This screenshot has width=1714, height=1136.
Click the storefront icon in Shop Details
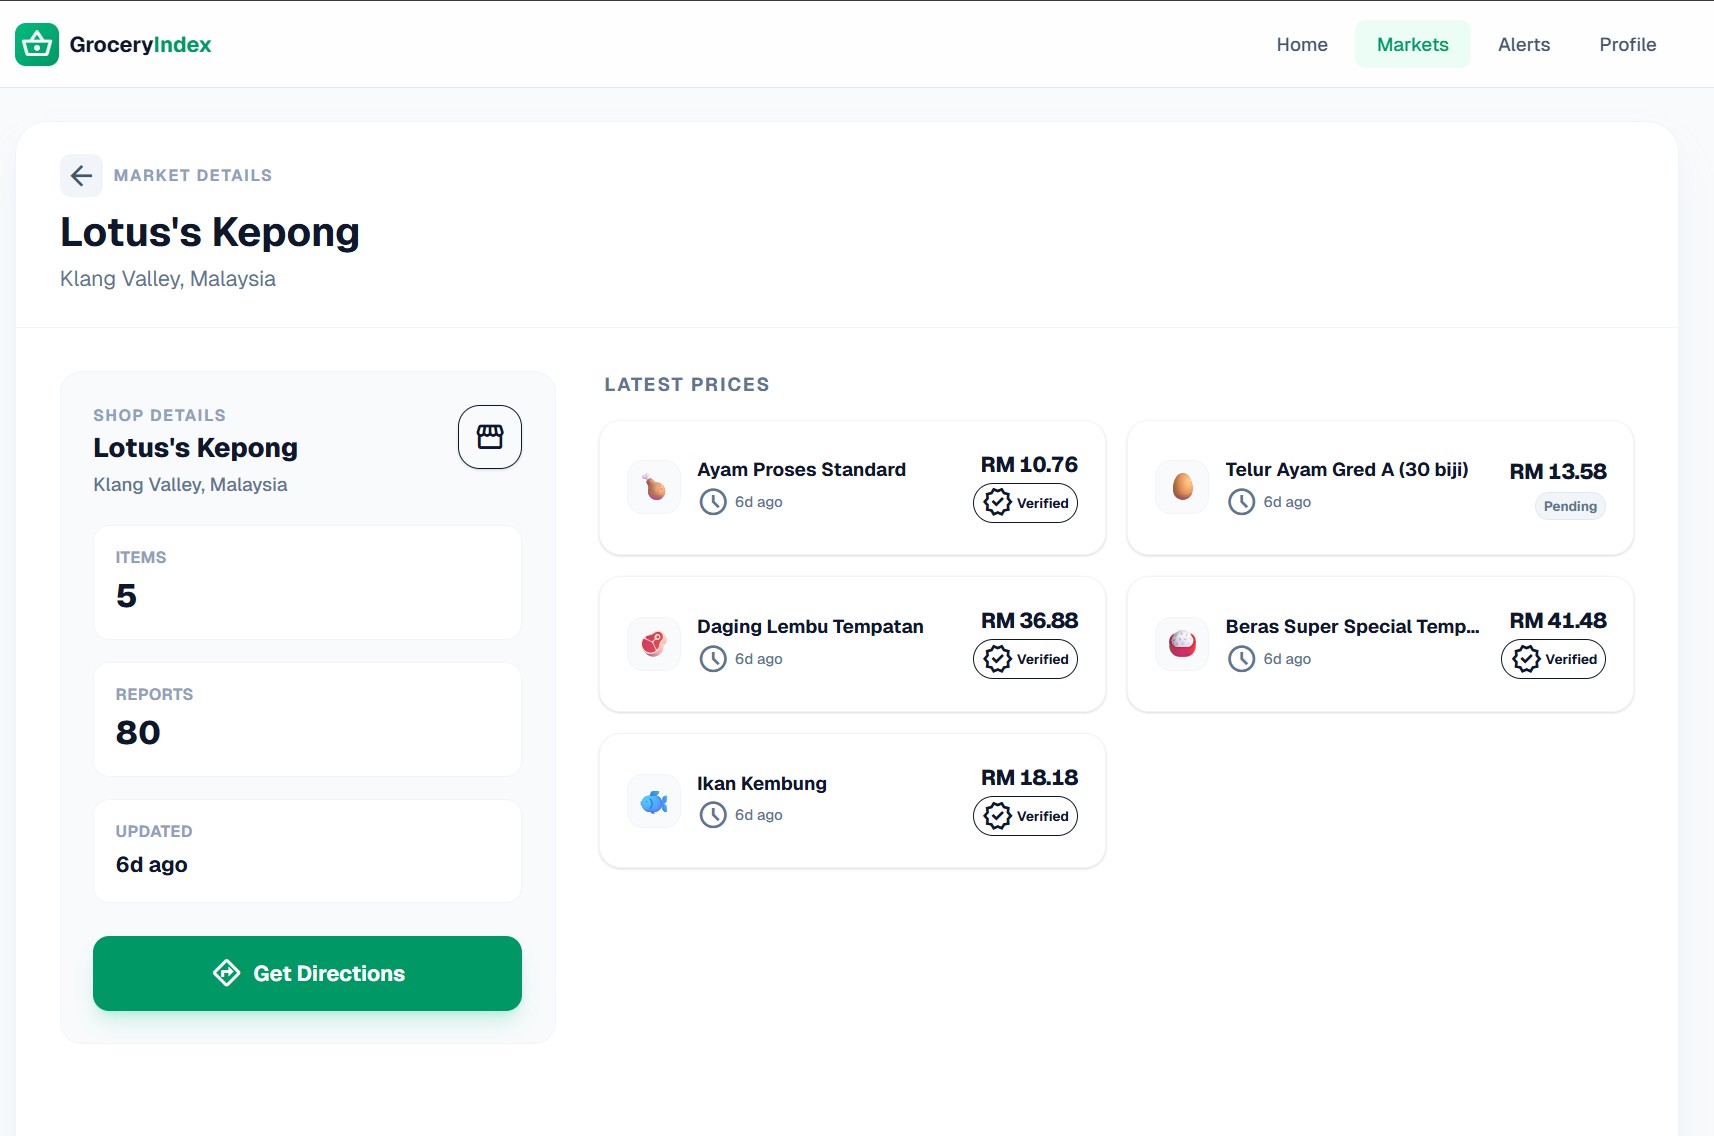point(490,437)
